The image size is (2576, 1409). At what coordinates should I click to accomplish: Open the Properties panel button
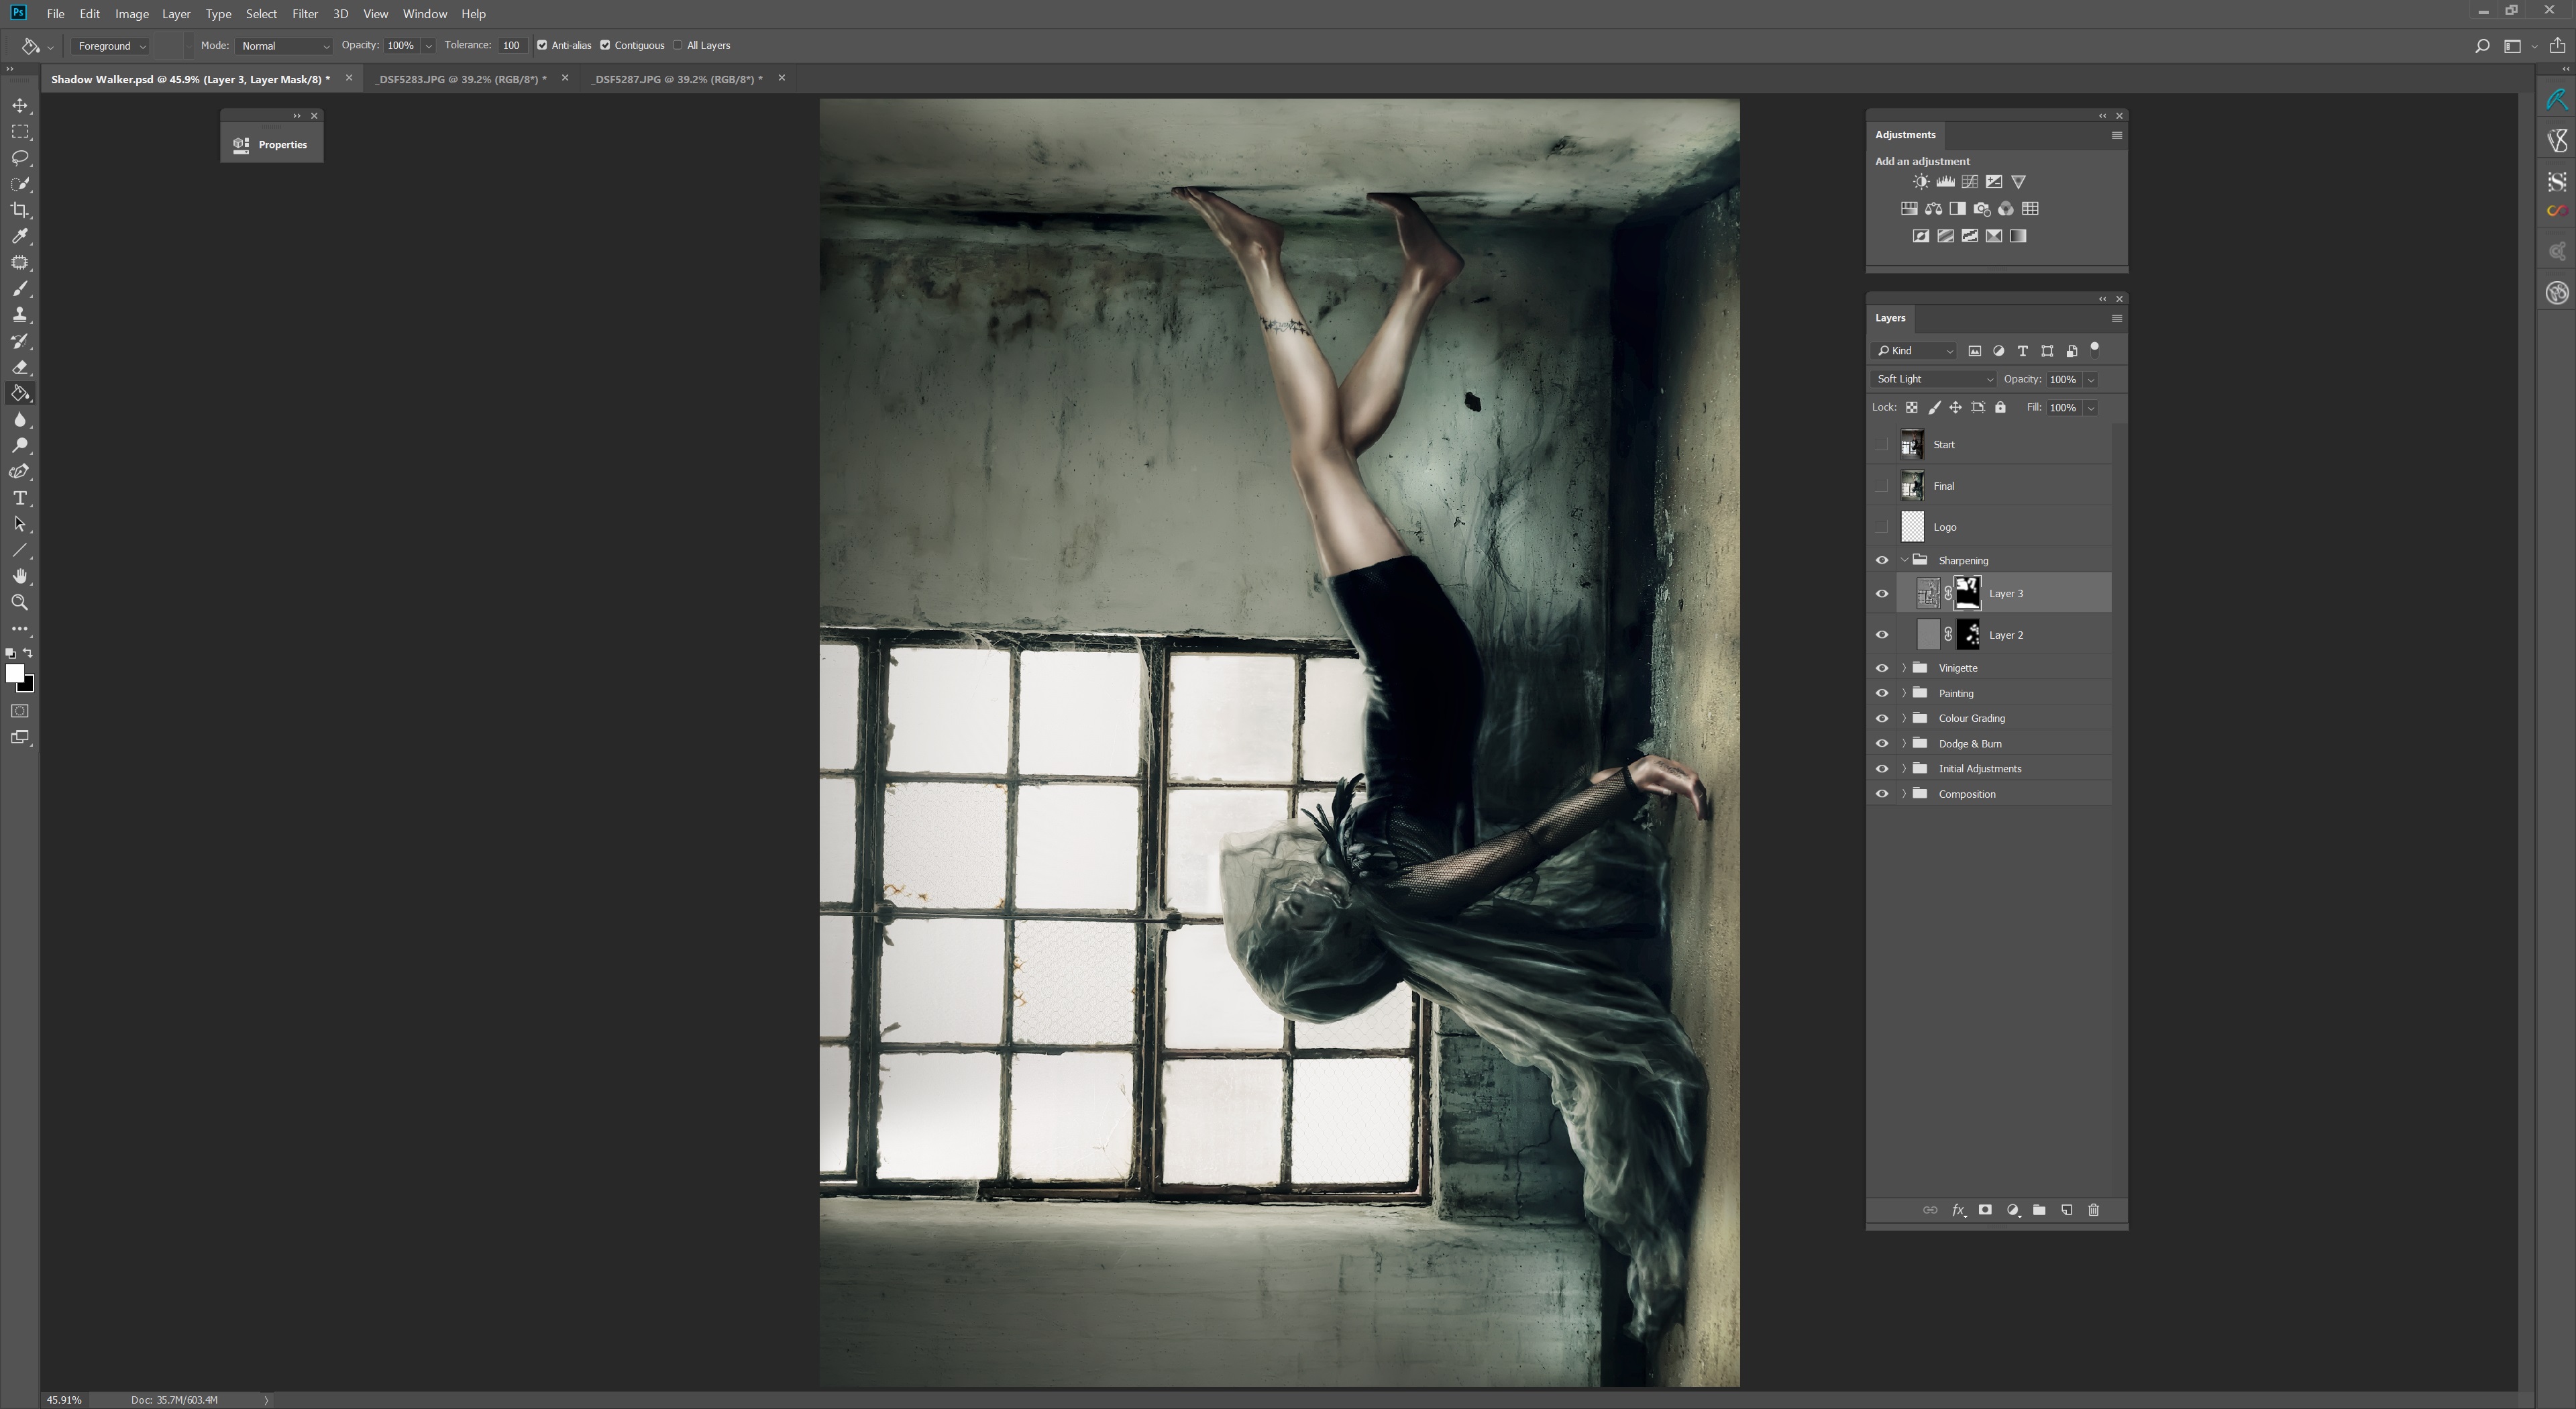271,144
